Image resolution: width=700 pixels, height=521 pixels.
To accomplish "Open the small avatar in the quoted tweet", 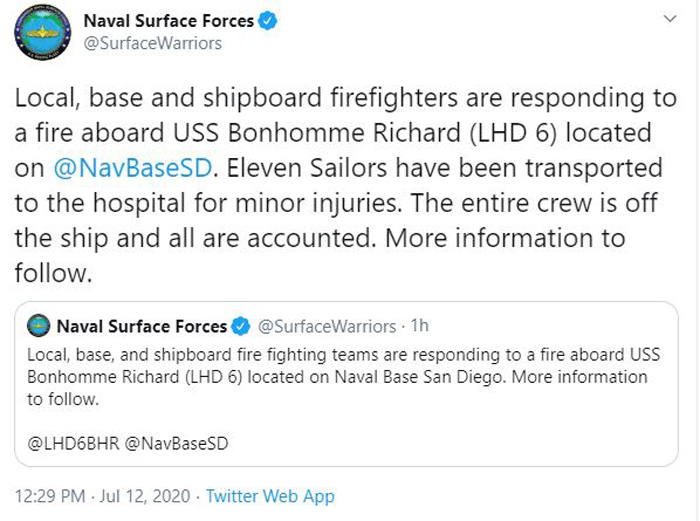I will pos(38,325).
